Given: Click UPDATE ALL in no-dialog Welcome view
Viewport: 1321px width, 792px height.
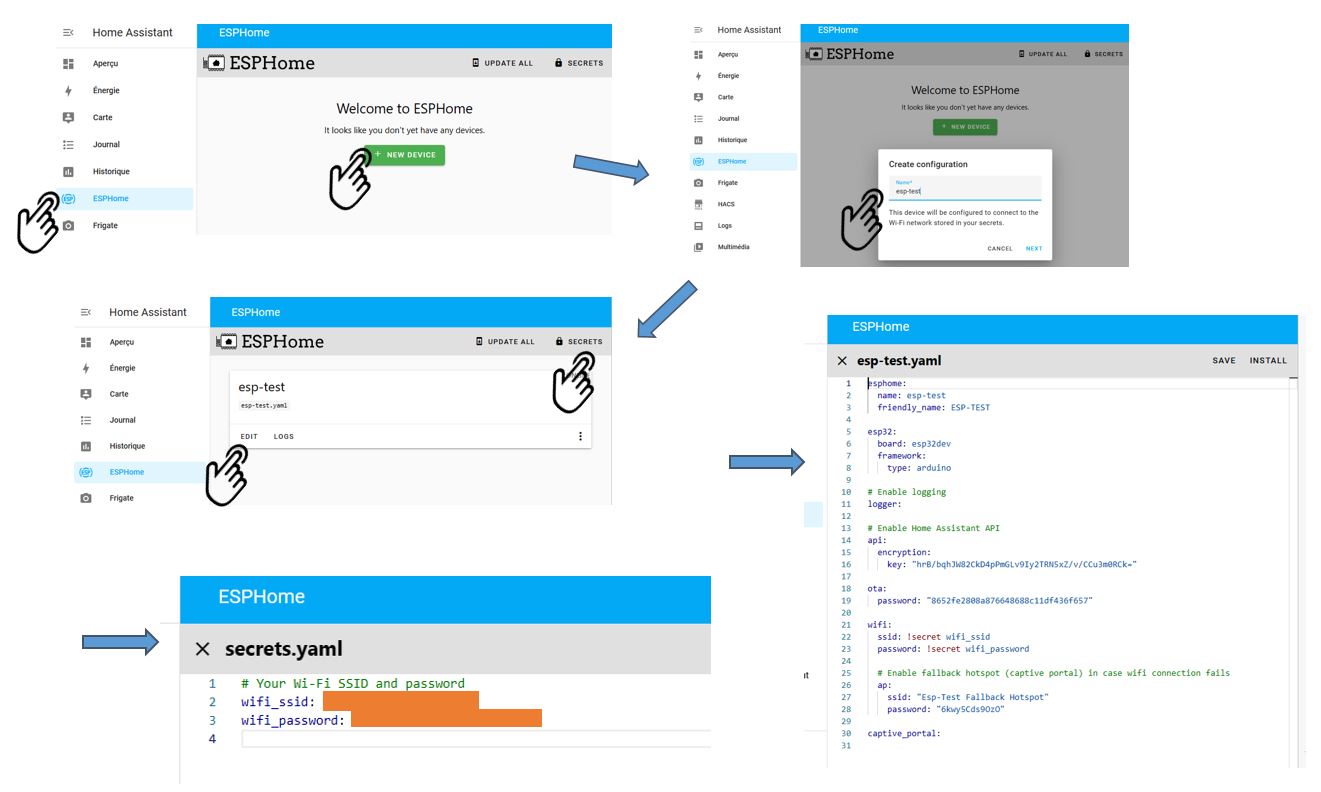Looking at the screenshot, I should coord(503,63).
